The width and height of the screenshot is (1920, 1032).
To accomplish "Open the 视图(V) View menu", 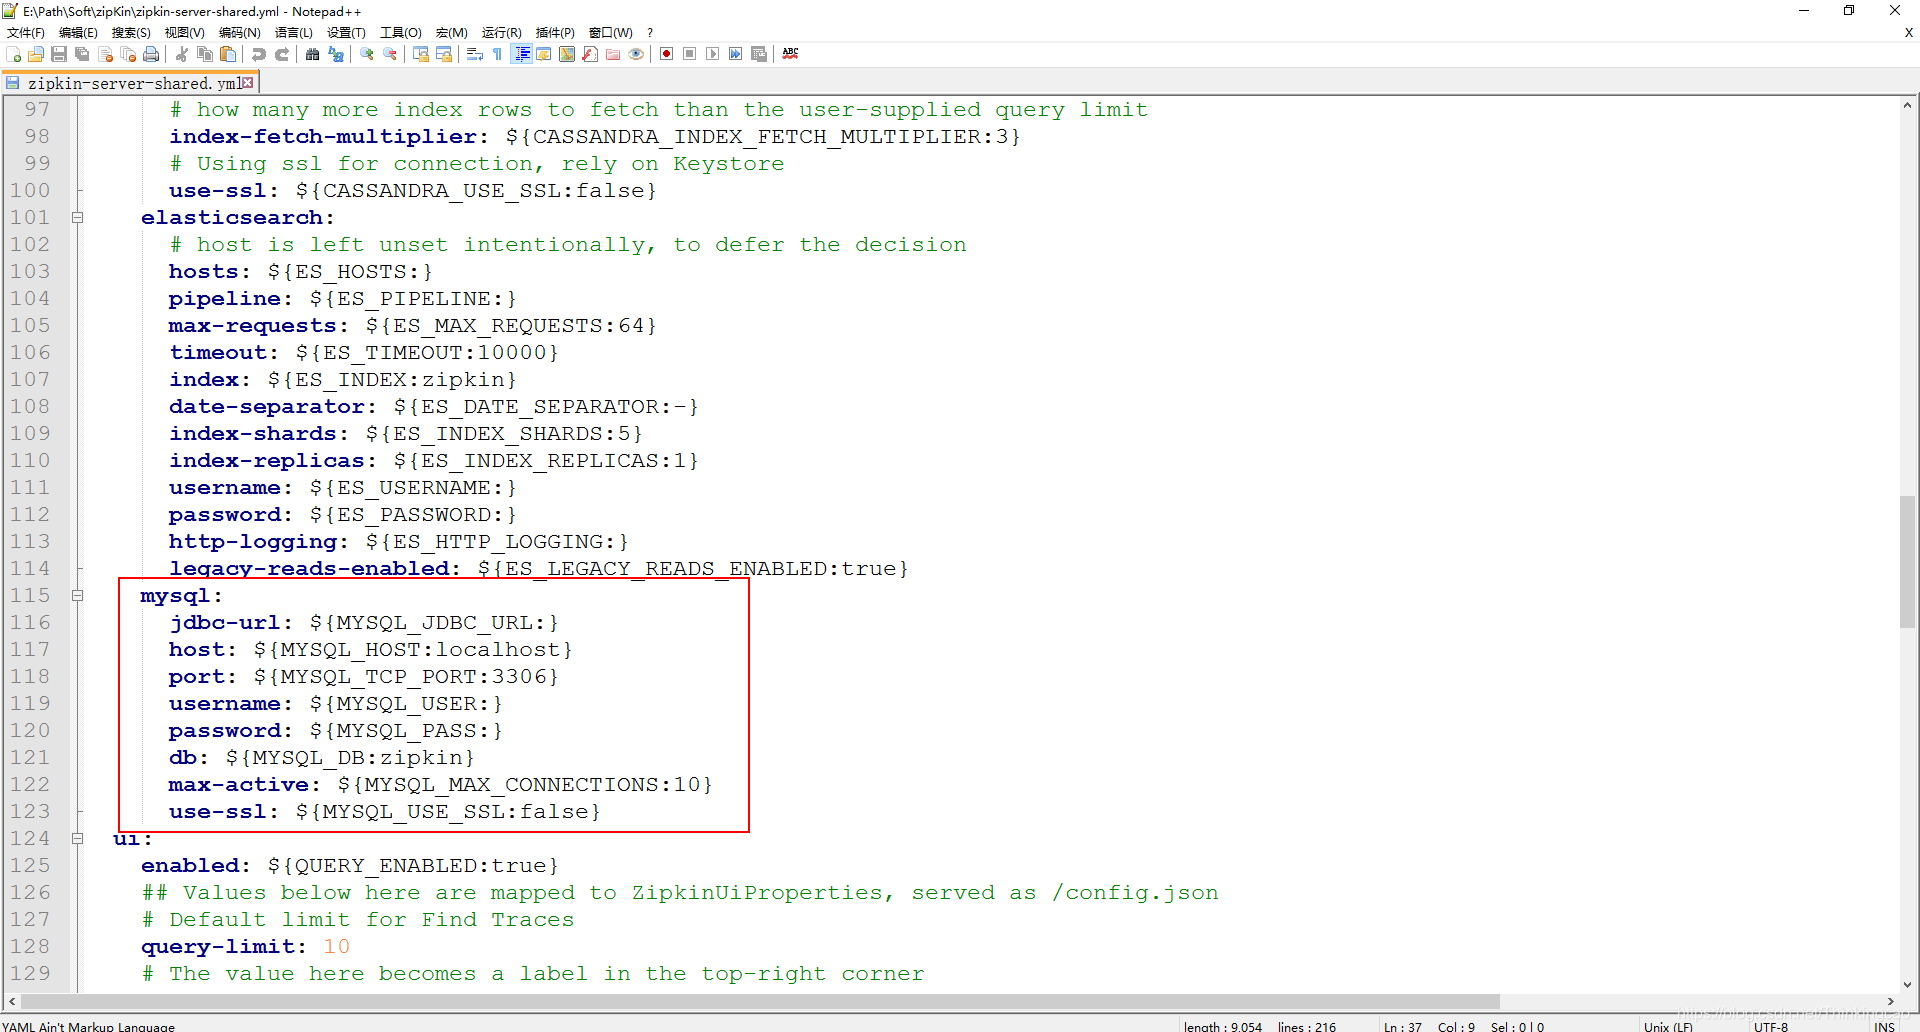I will coord(185,33).
